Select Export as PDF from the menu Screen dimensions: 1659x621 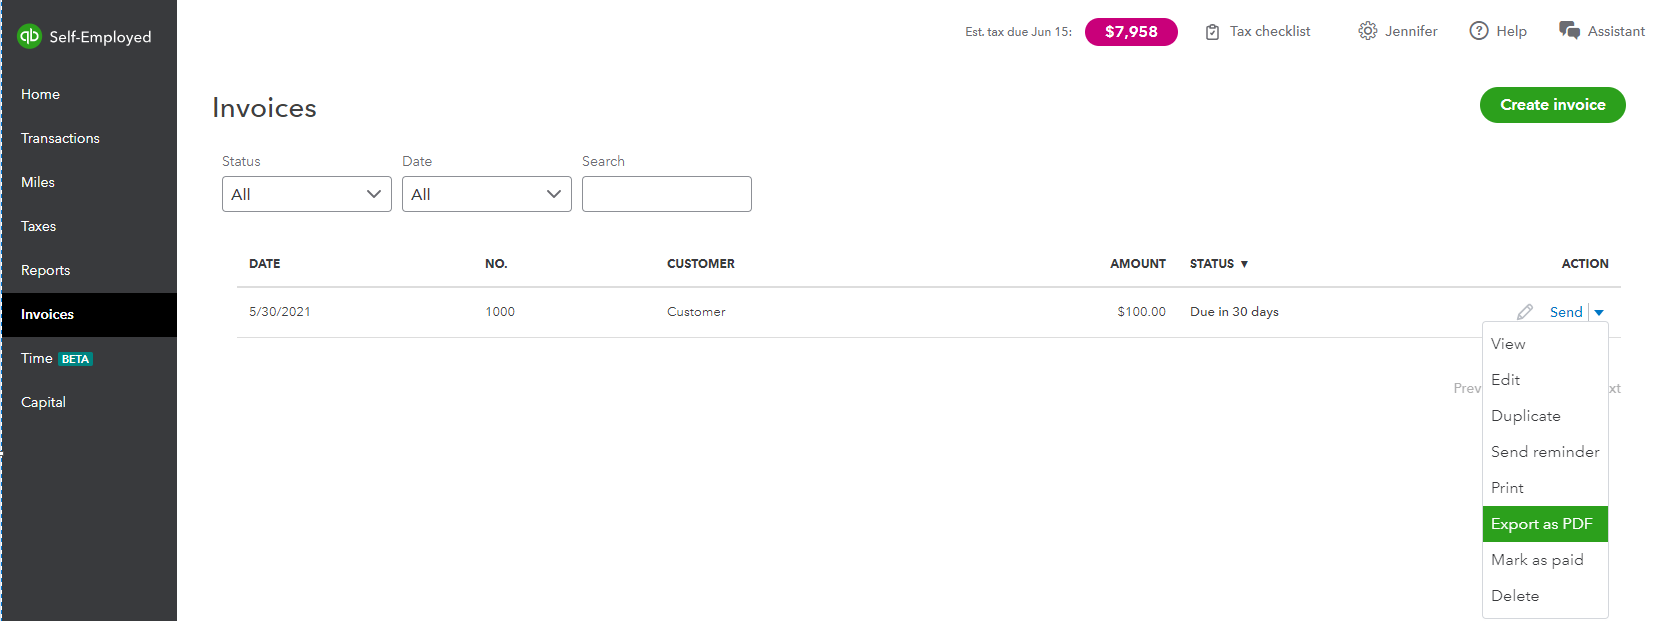point(1541,523)
